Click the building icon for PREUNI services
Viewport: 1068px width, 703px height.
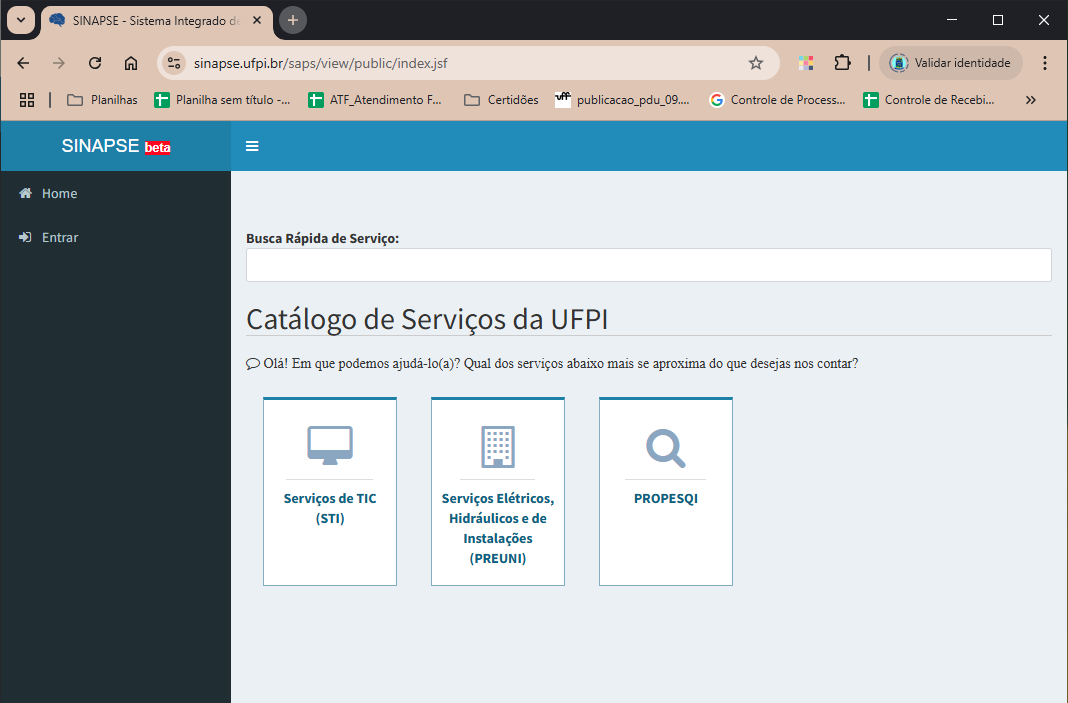coord(498,447)
